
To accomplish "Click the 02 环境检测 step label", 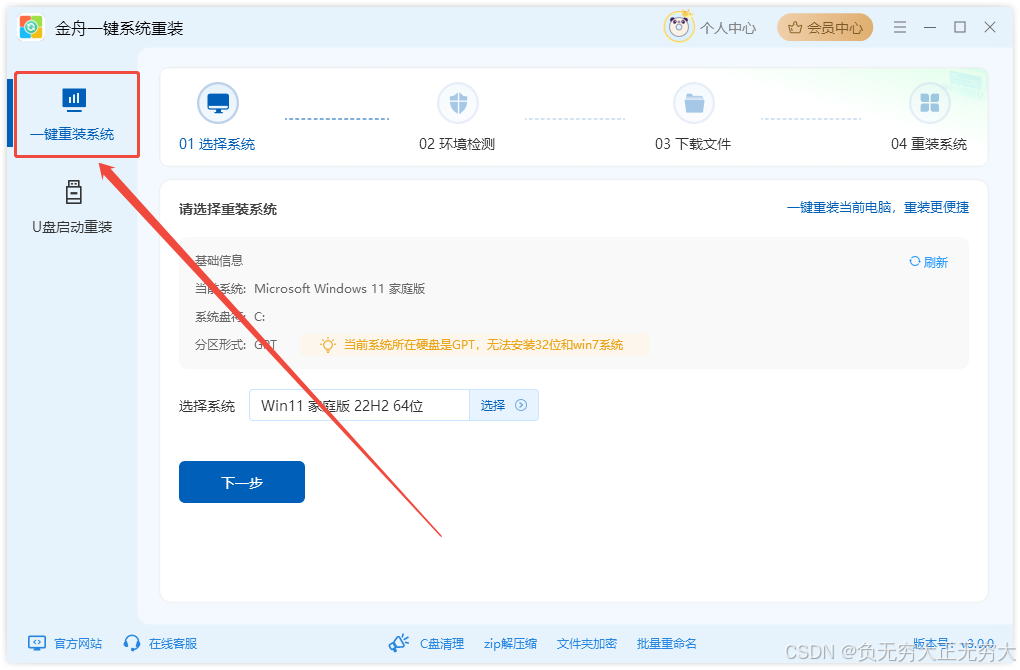I will 457,144.
